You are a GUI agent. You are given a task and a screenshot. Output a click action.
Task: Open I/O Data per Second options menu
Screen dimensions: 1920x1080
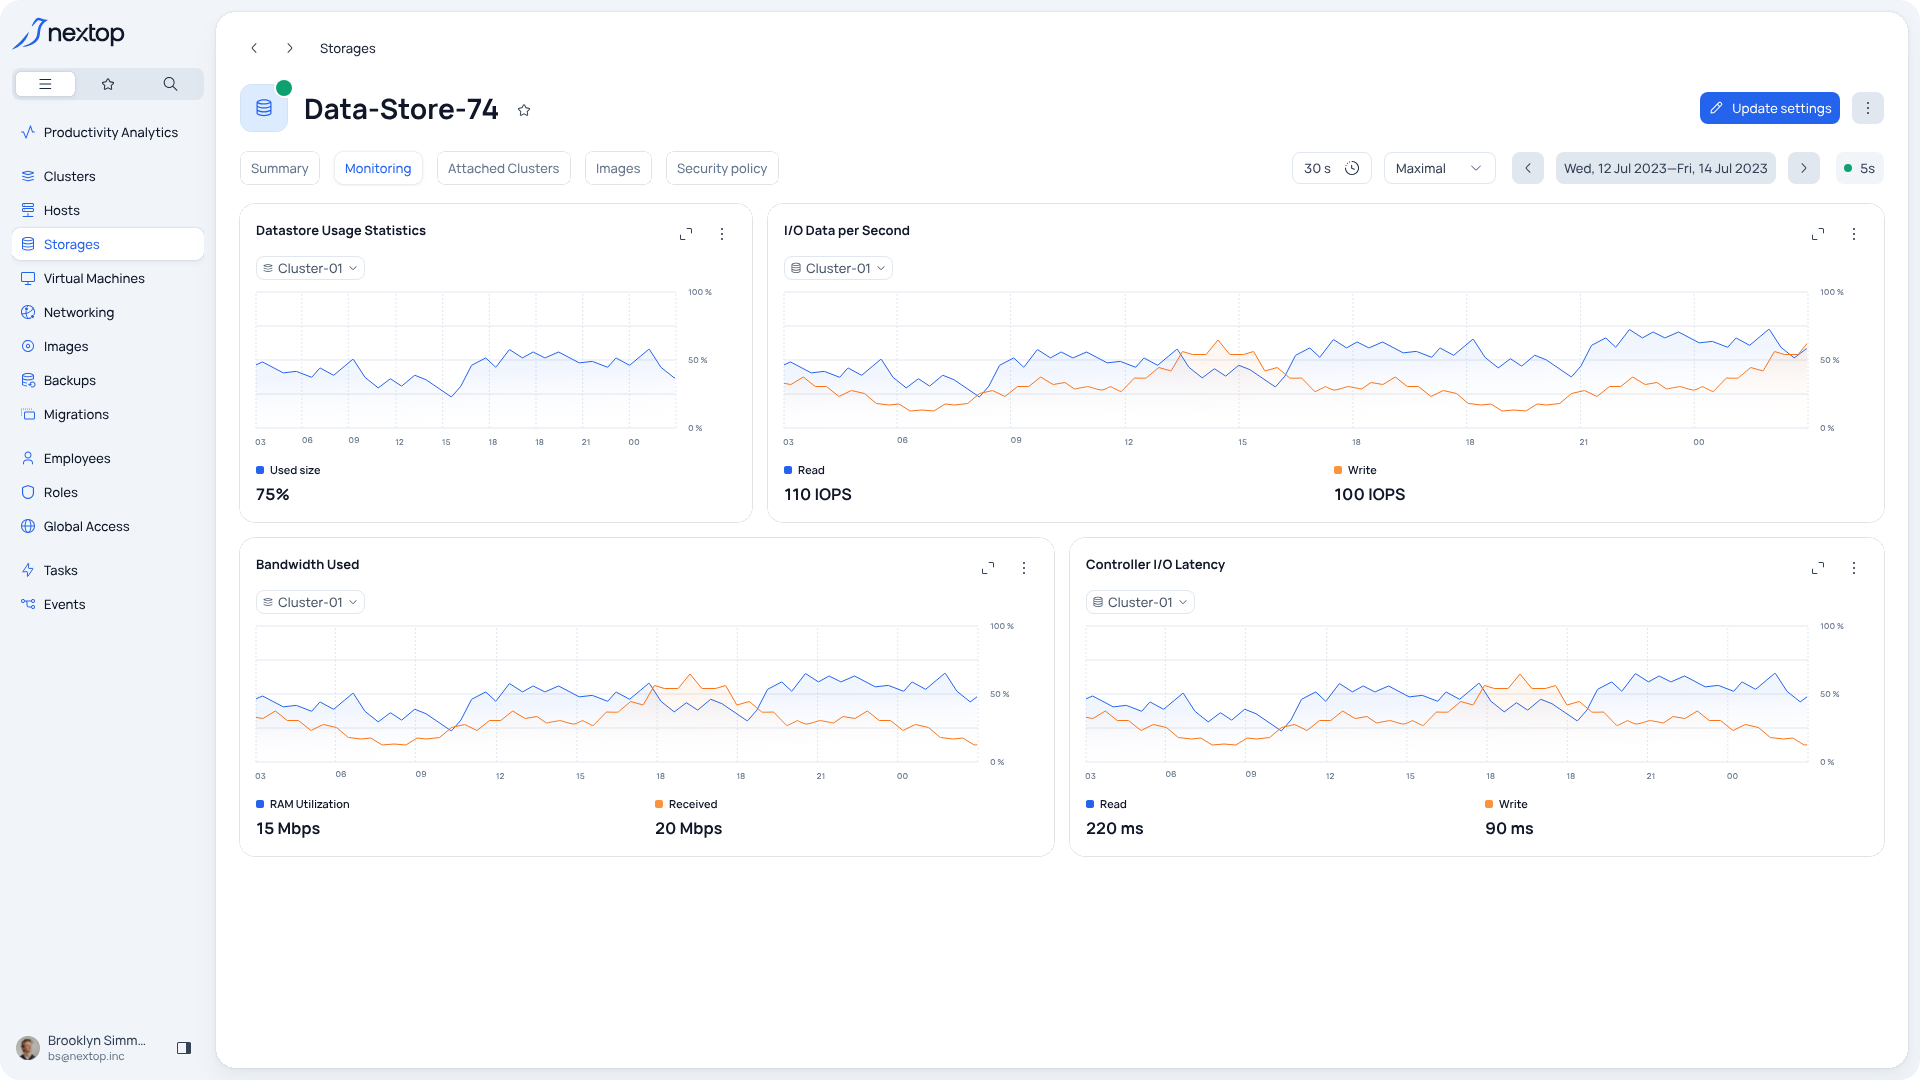click(1854, 234)
